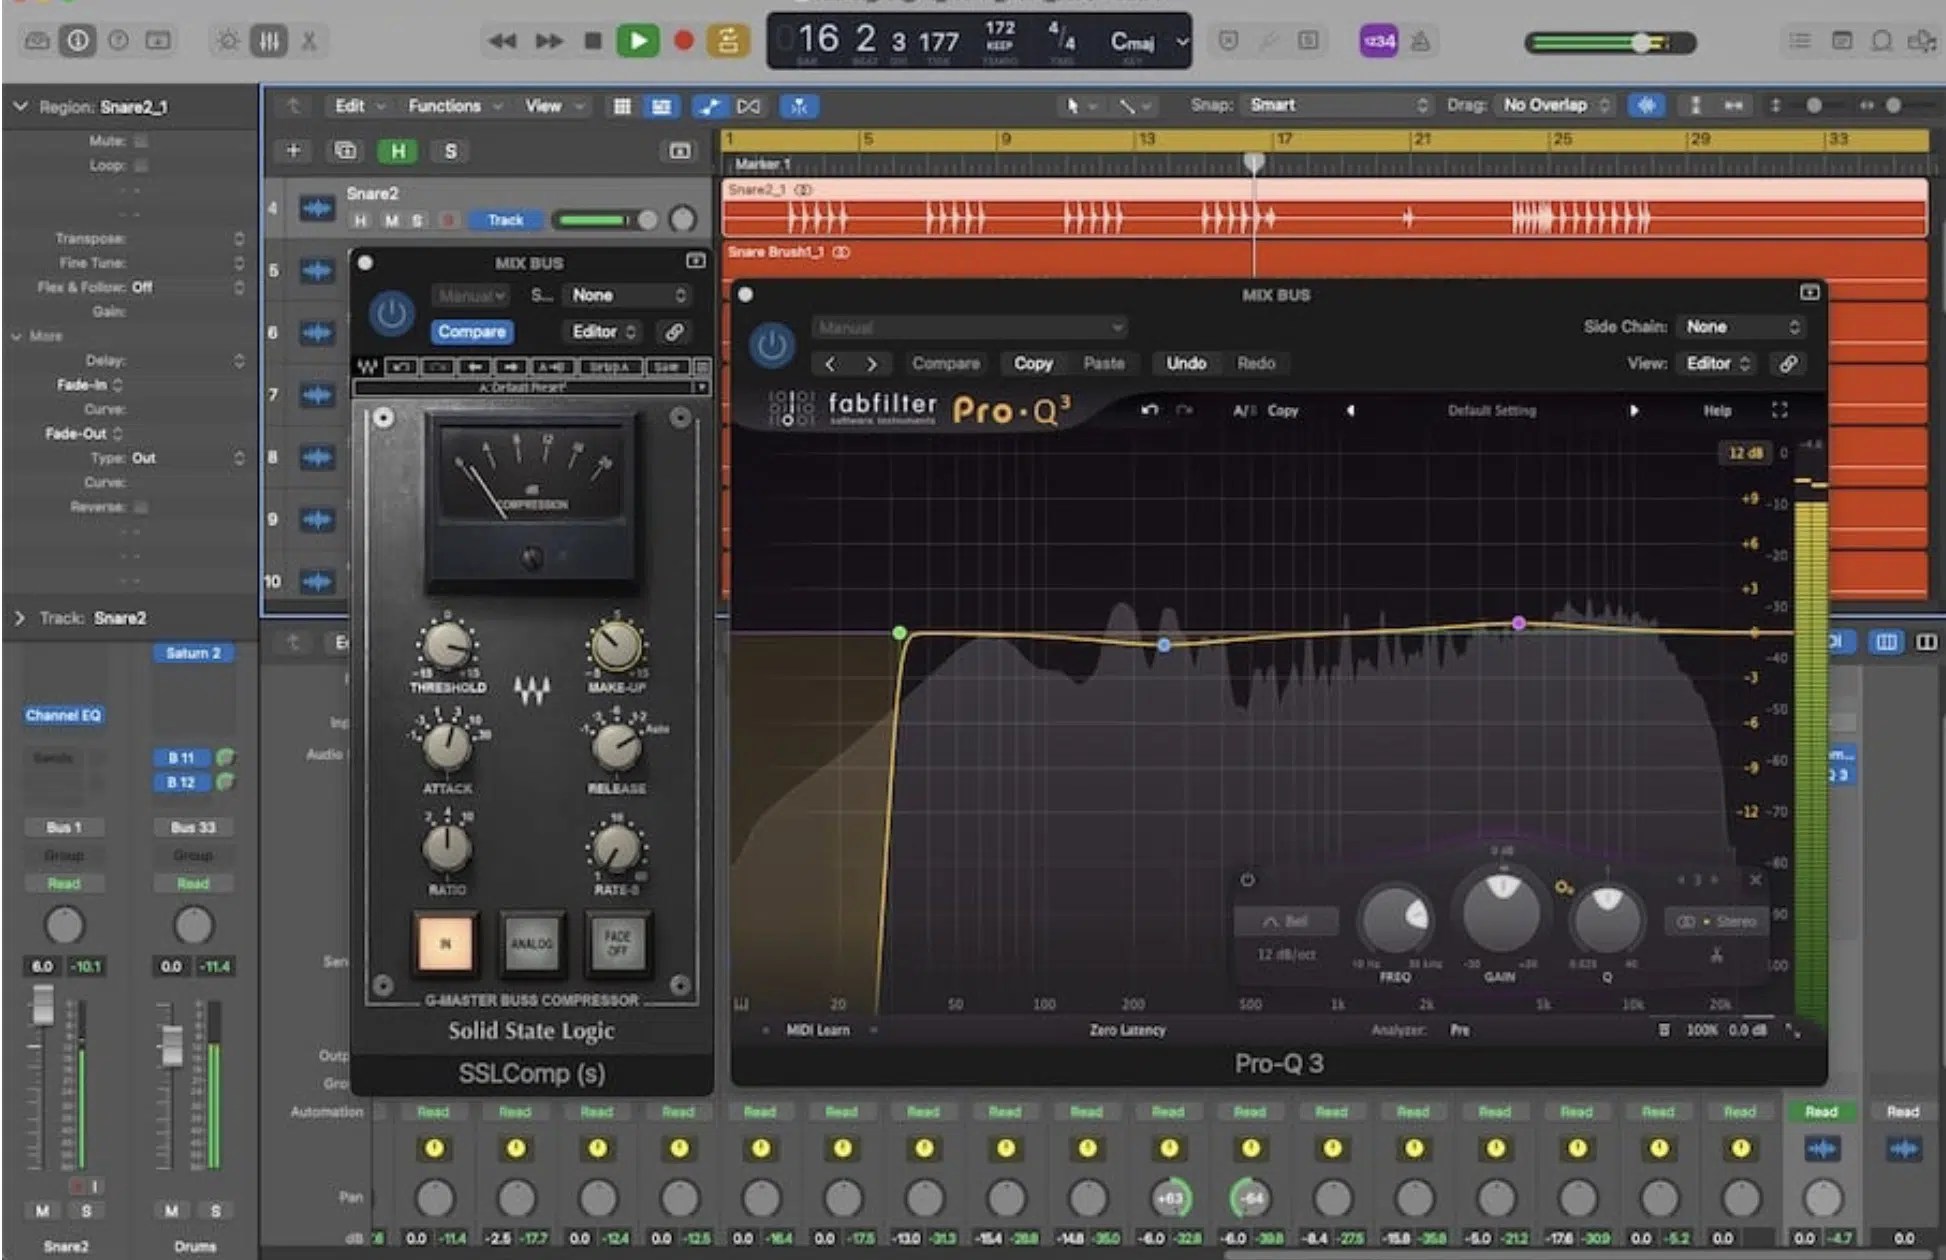Viewport: 1946px width, 1260px height.
Task: Toggle the Cycle mode button
Action: click(x=728, y=41)
